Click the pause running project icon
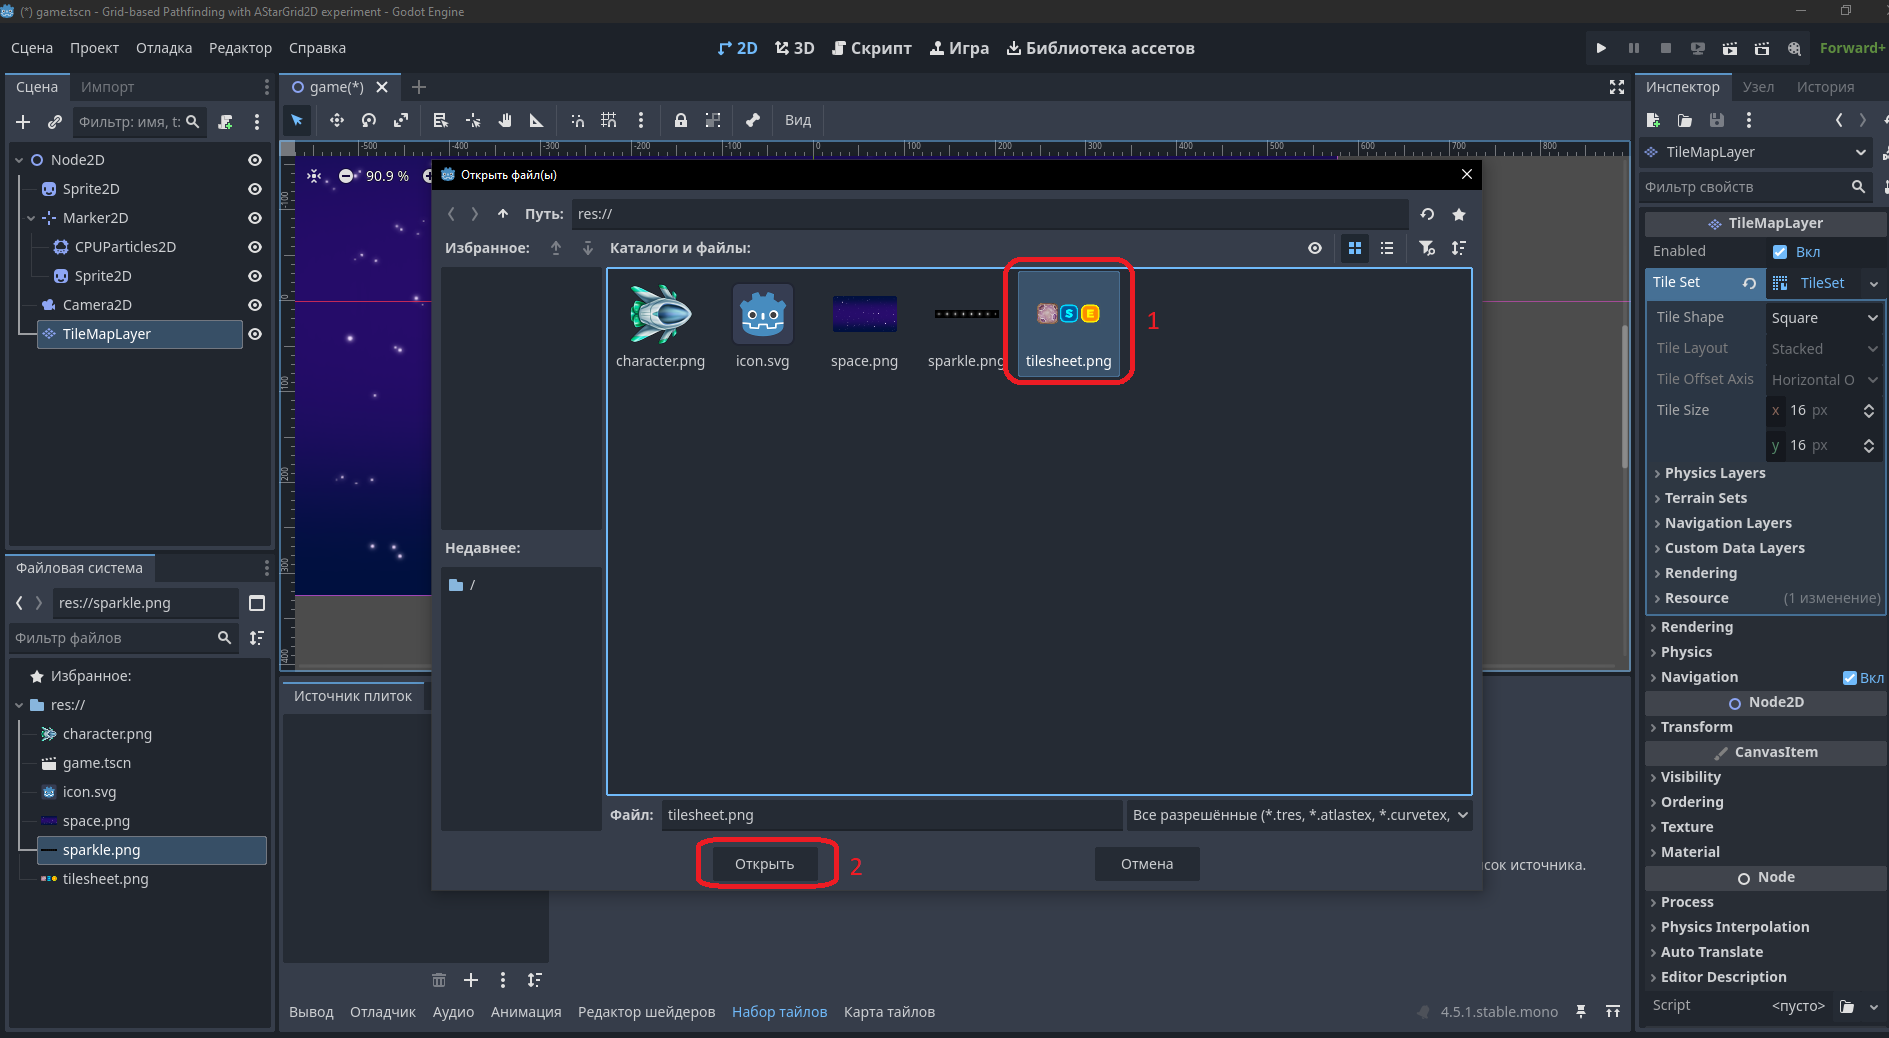 pyautogui.click(x=1633, y=48)
